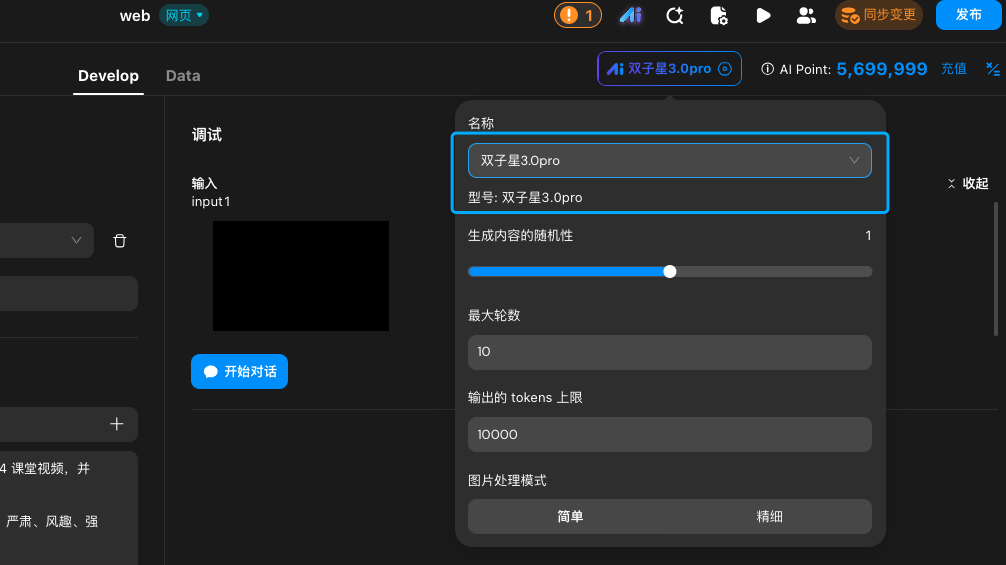Select 精细 image processing mode
The height and width of the screenshot is (565, 1006).
pyautogui.click(x=770, y=516)
